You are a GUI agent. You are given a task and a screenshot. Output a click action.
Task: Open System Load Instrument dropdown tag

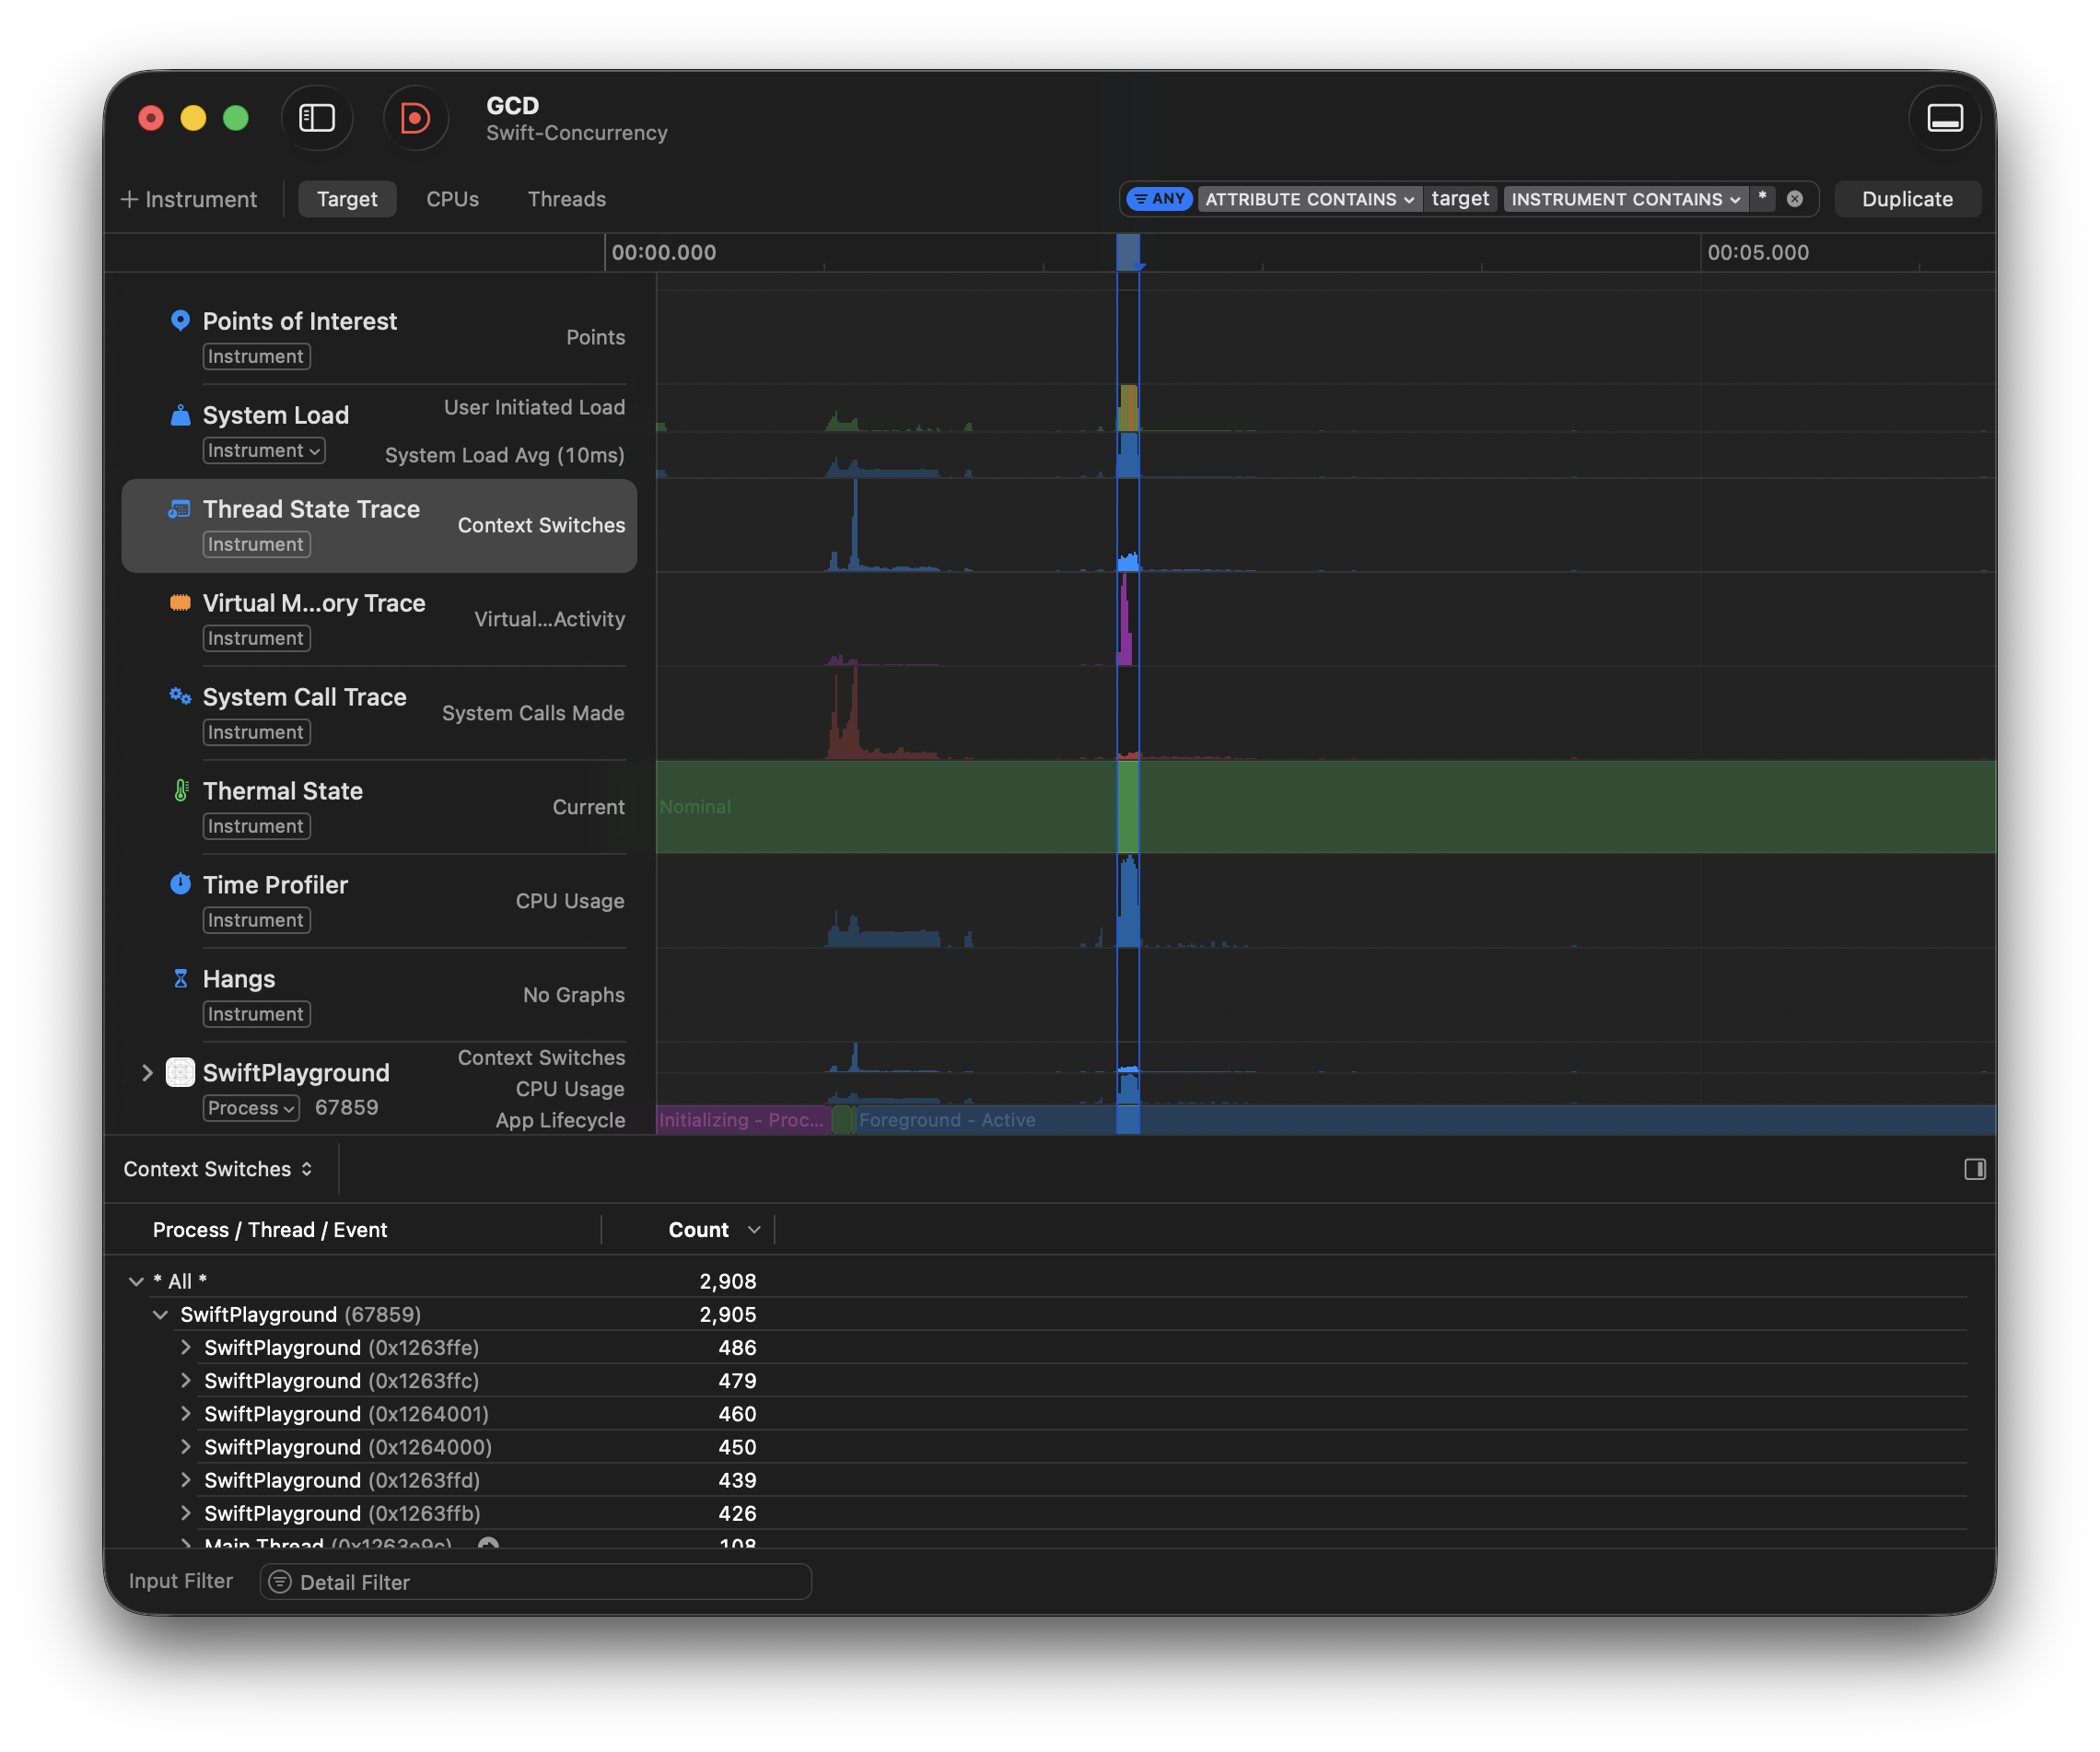pyautogui.click(x=264, y=450)
